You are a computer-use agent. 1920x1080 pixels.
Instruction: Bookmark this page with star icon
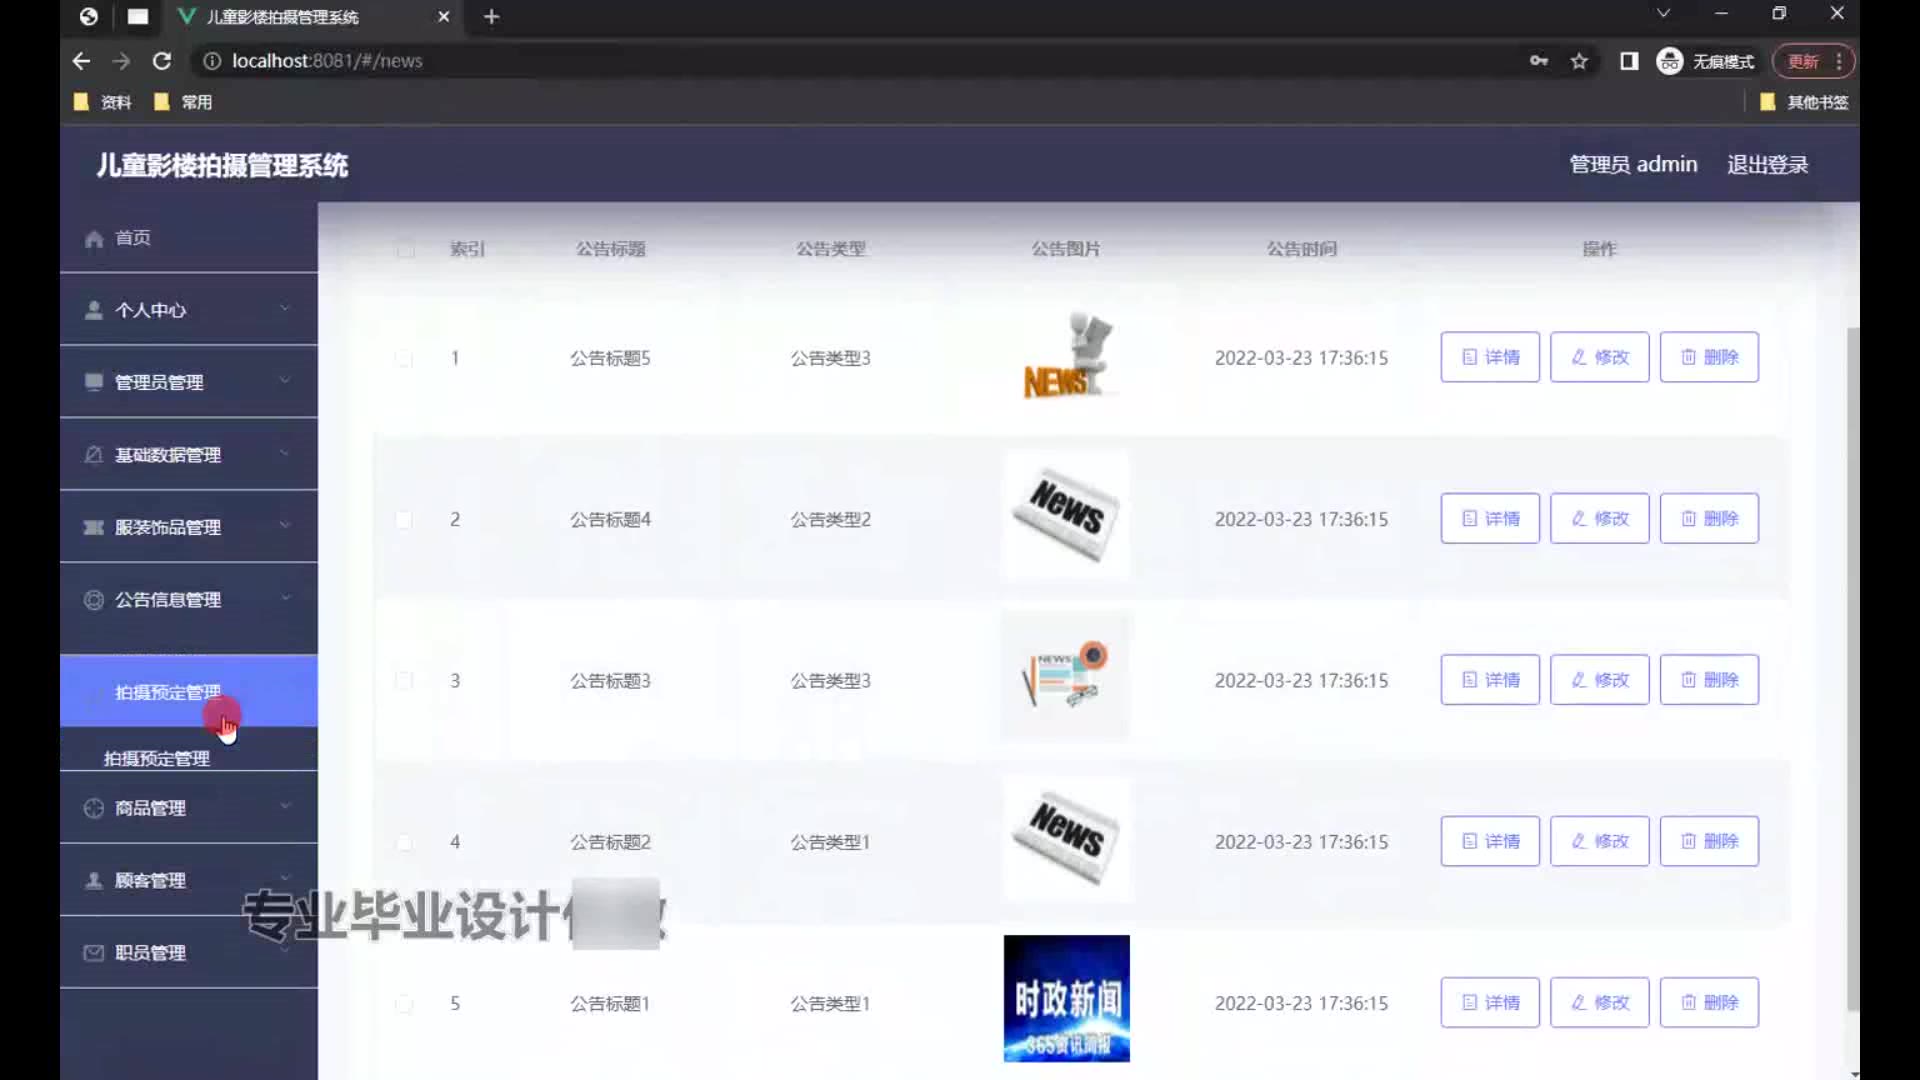click(x=1579, y=61)
